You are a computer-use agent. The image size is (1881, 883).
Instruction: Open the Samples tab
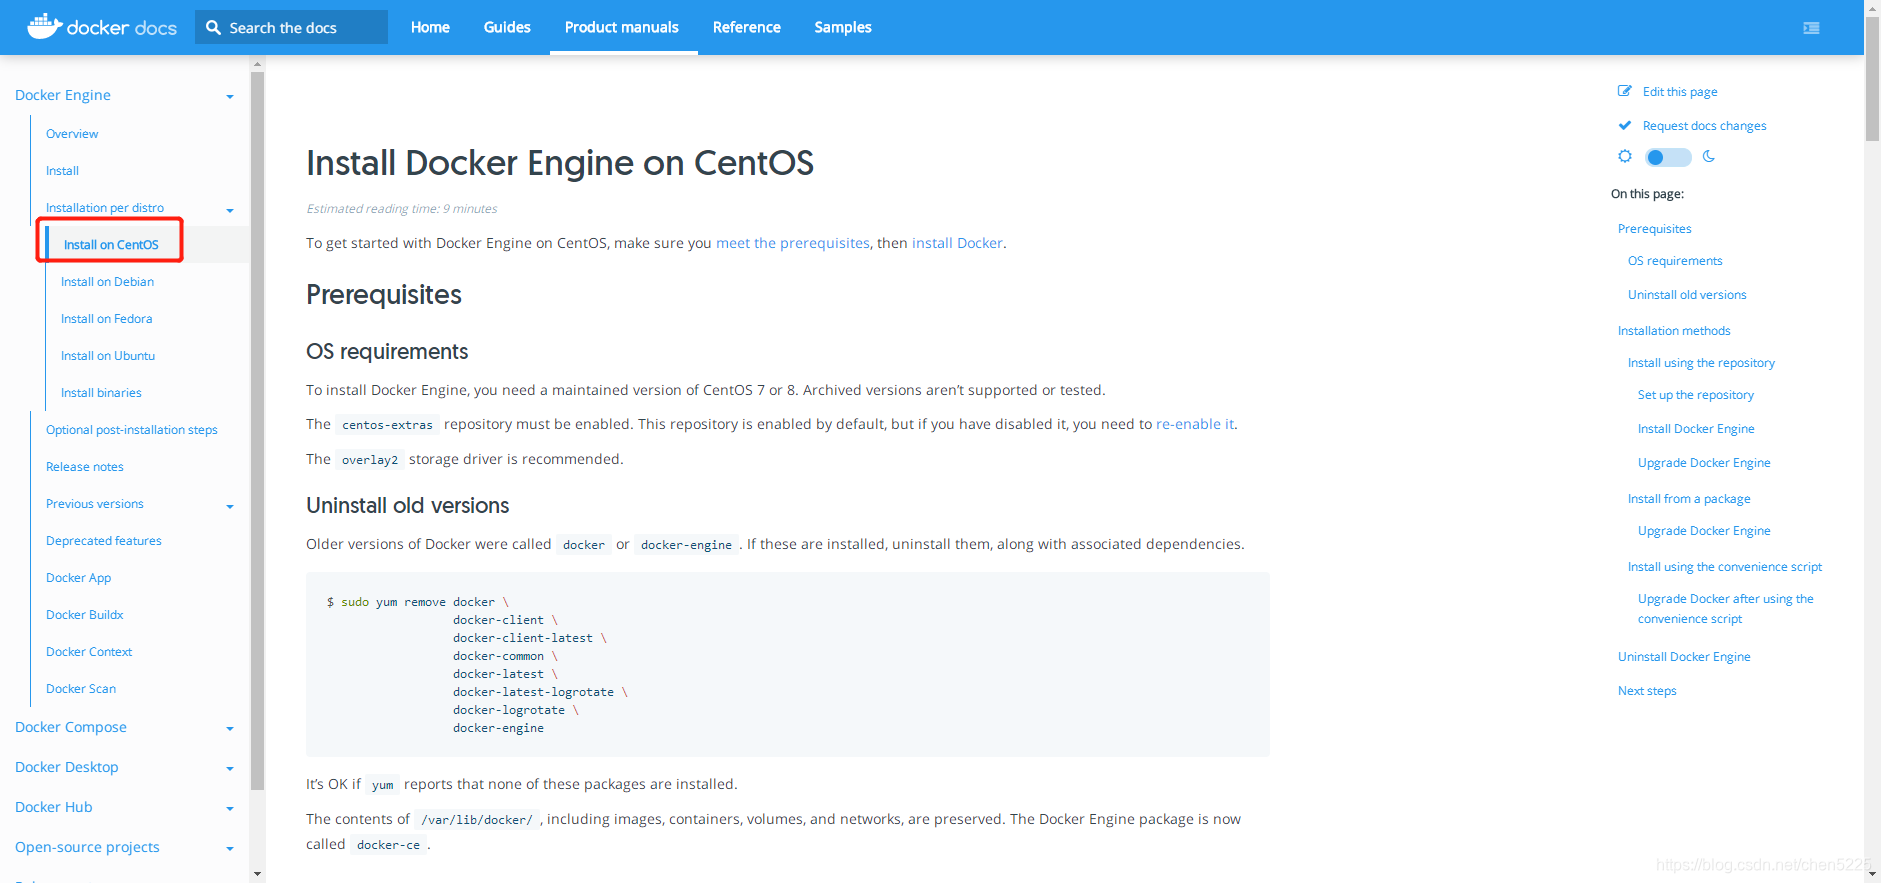click(x=843, y=27)
